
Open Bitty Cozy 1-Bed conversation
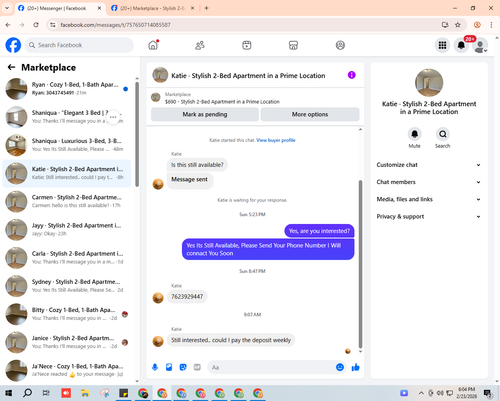pyautogui.click(x=67, y=314)
